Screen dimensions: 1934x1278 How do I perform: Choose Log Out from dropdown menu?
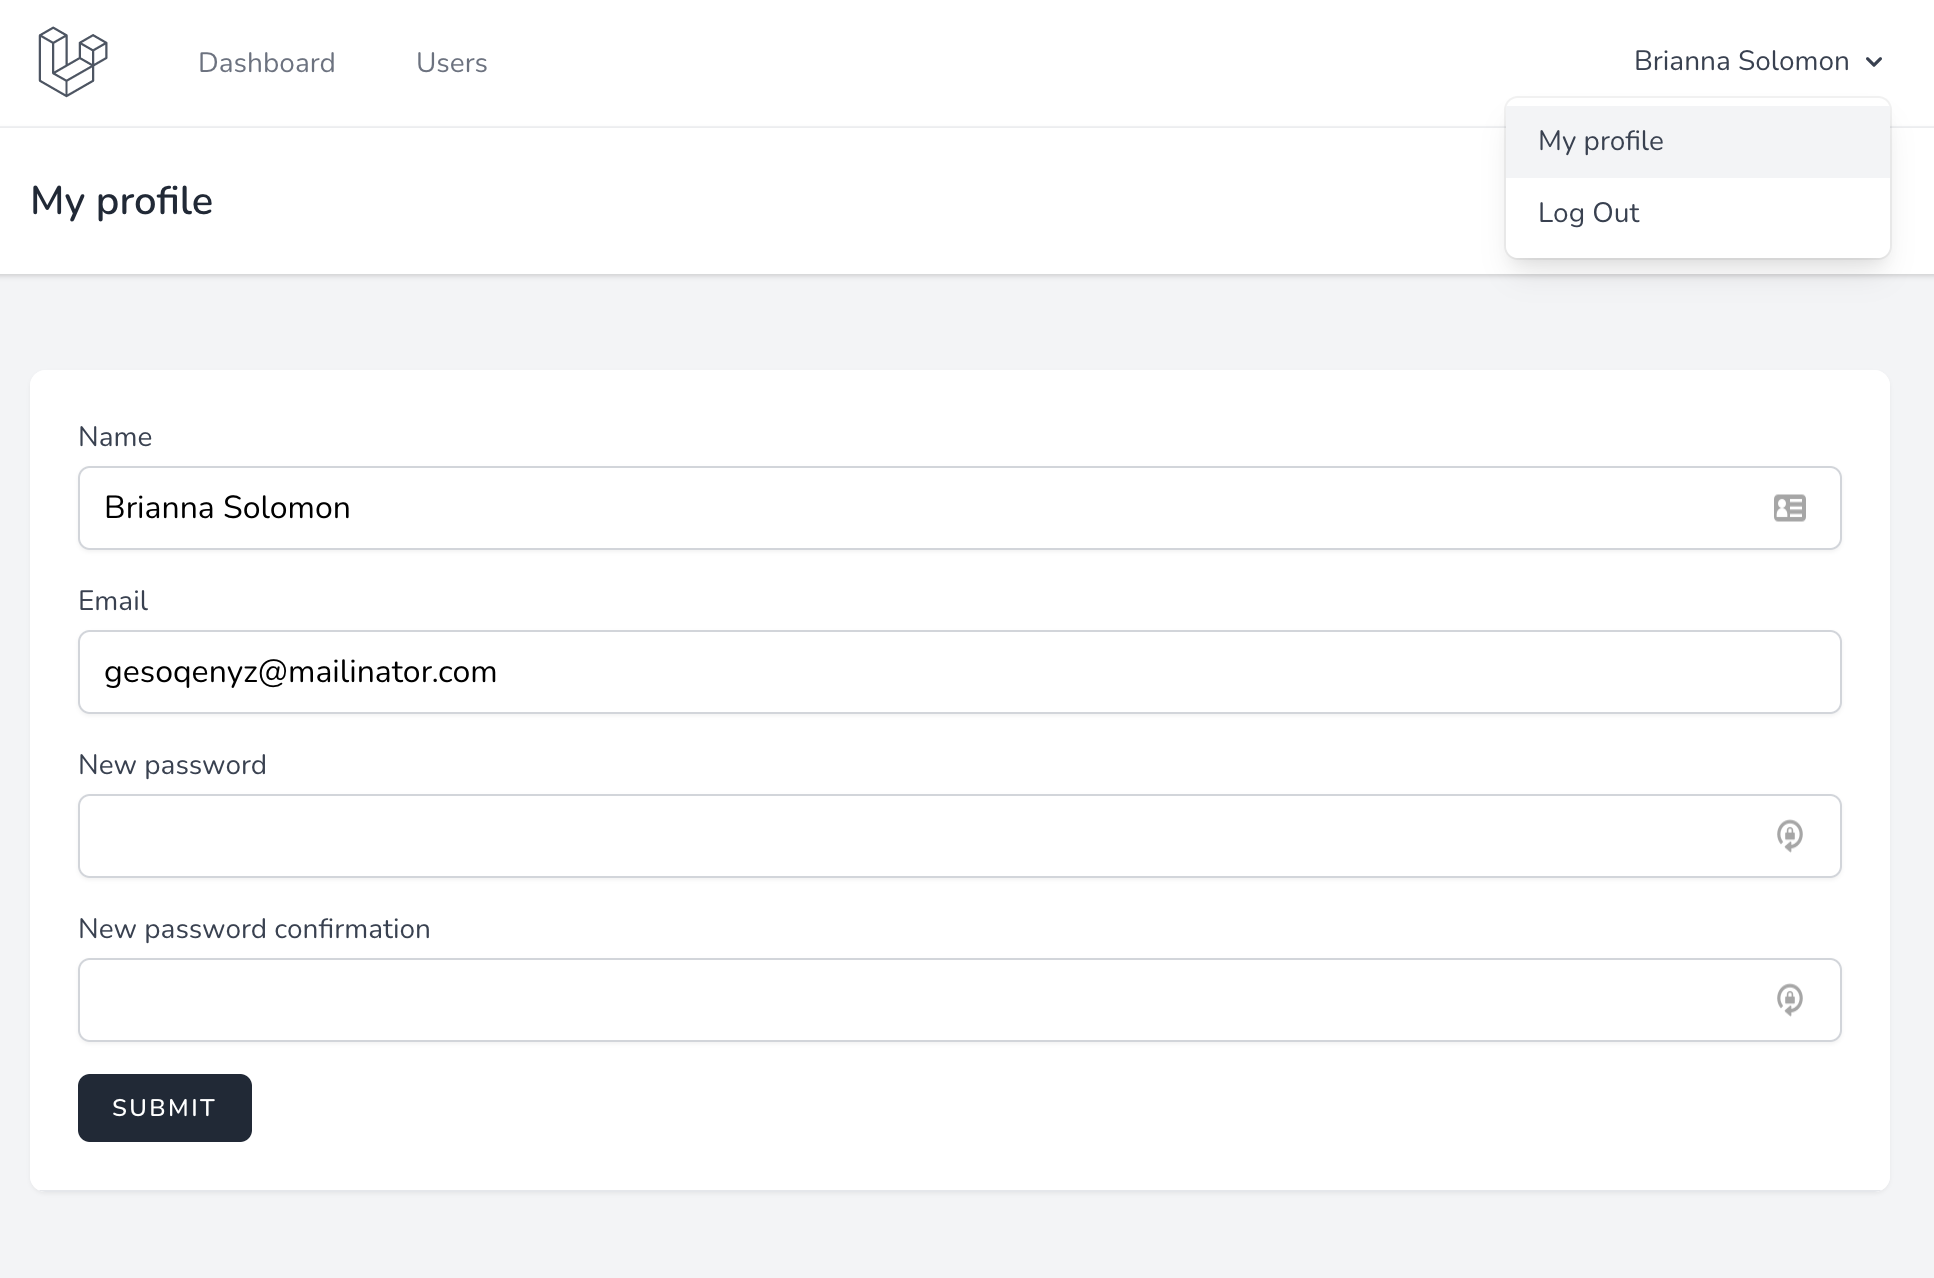1588,213
